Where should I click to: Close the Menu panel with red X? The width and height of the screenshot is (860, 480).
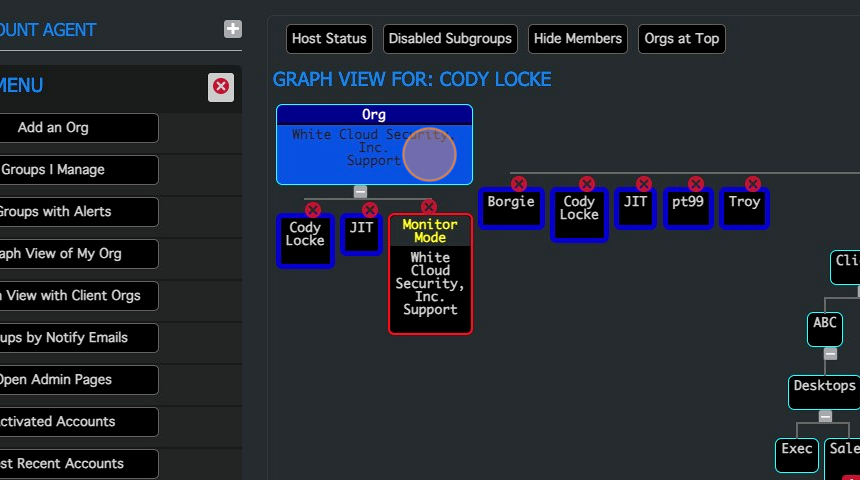pos(221,87)
